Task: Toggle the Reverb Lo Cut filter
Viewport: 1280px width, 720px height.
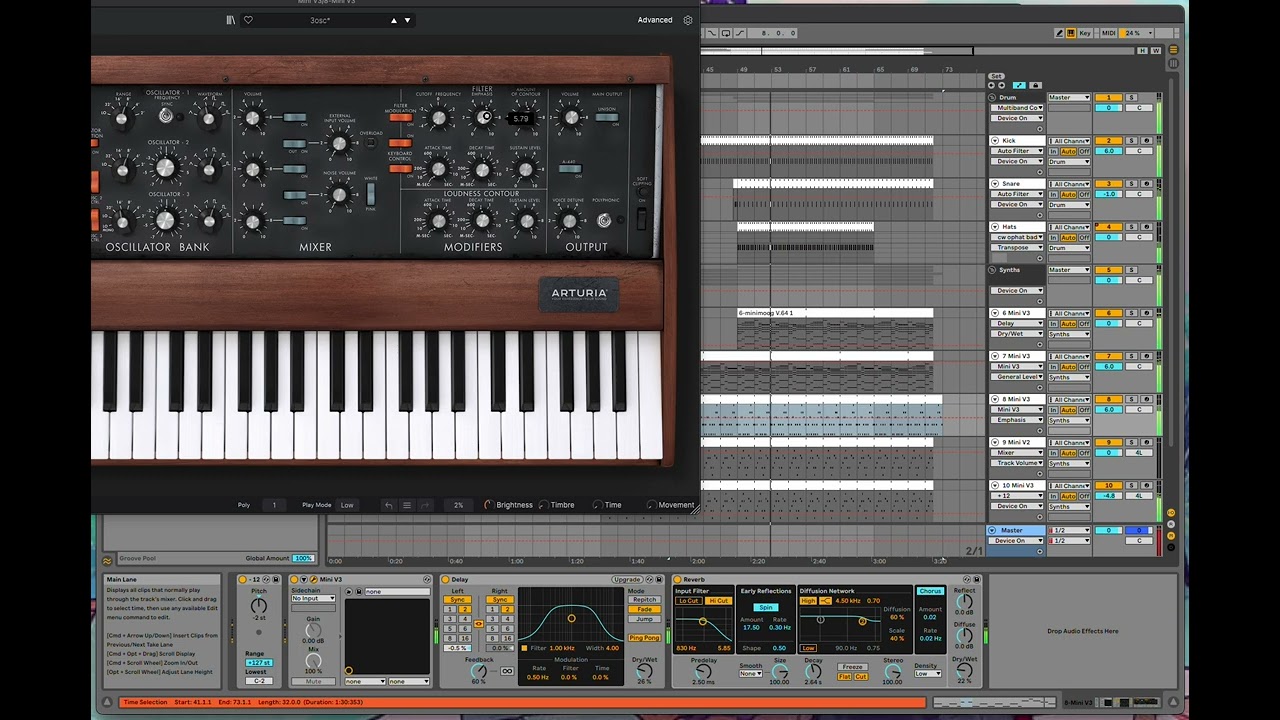Action: coord(688,601)
